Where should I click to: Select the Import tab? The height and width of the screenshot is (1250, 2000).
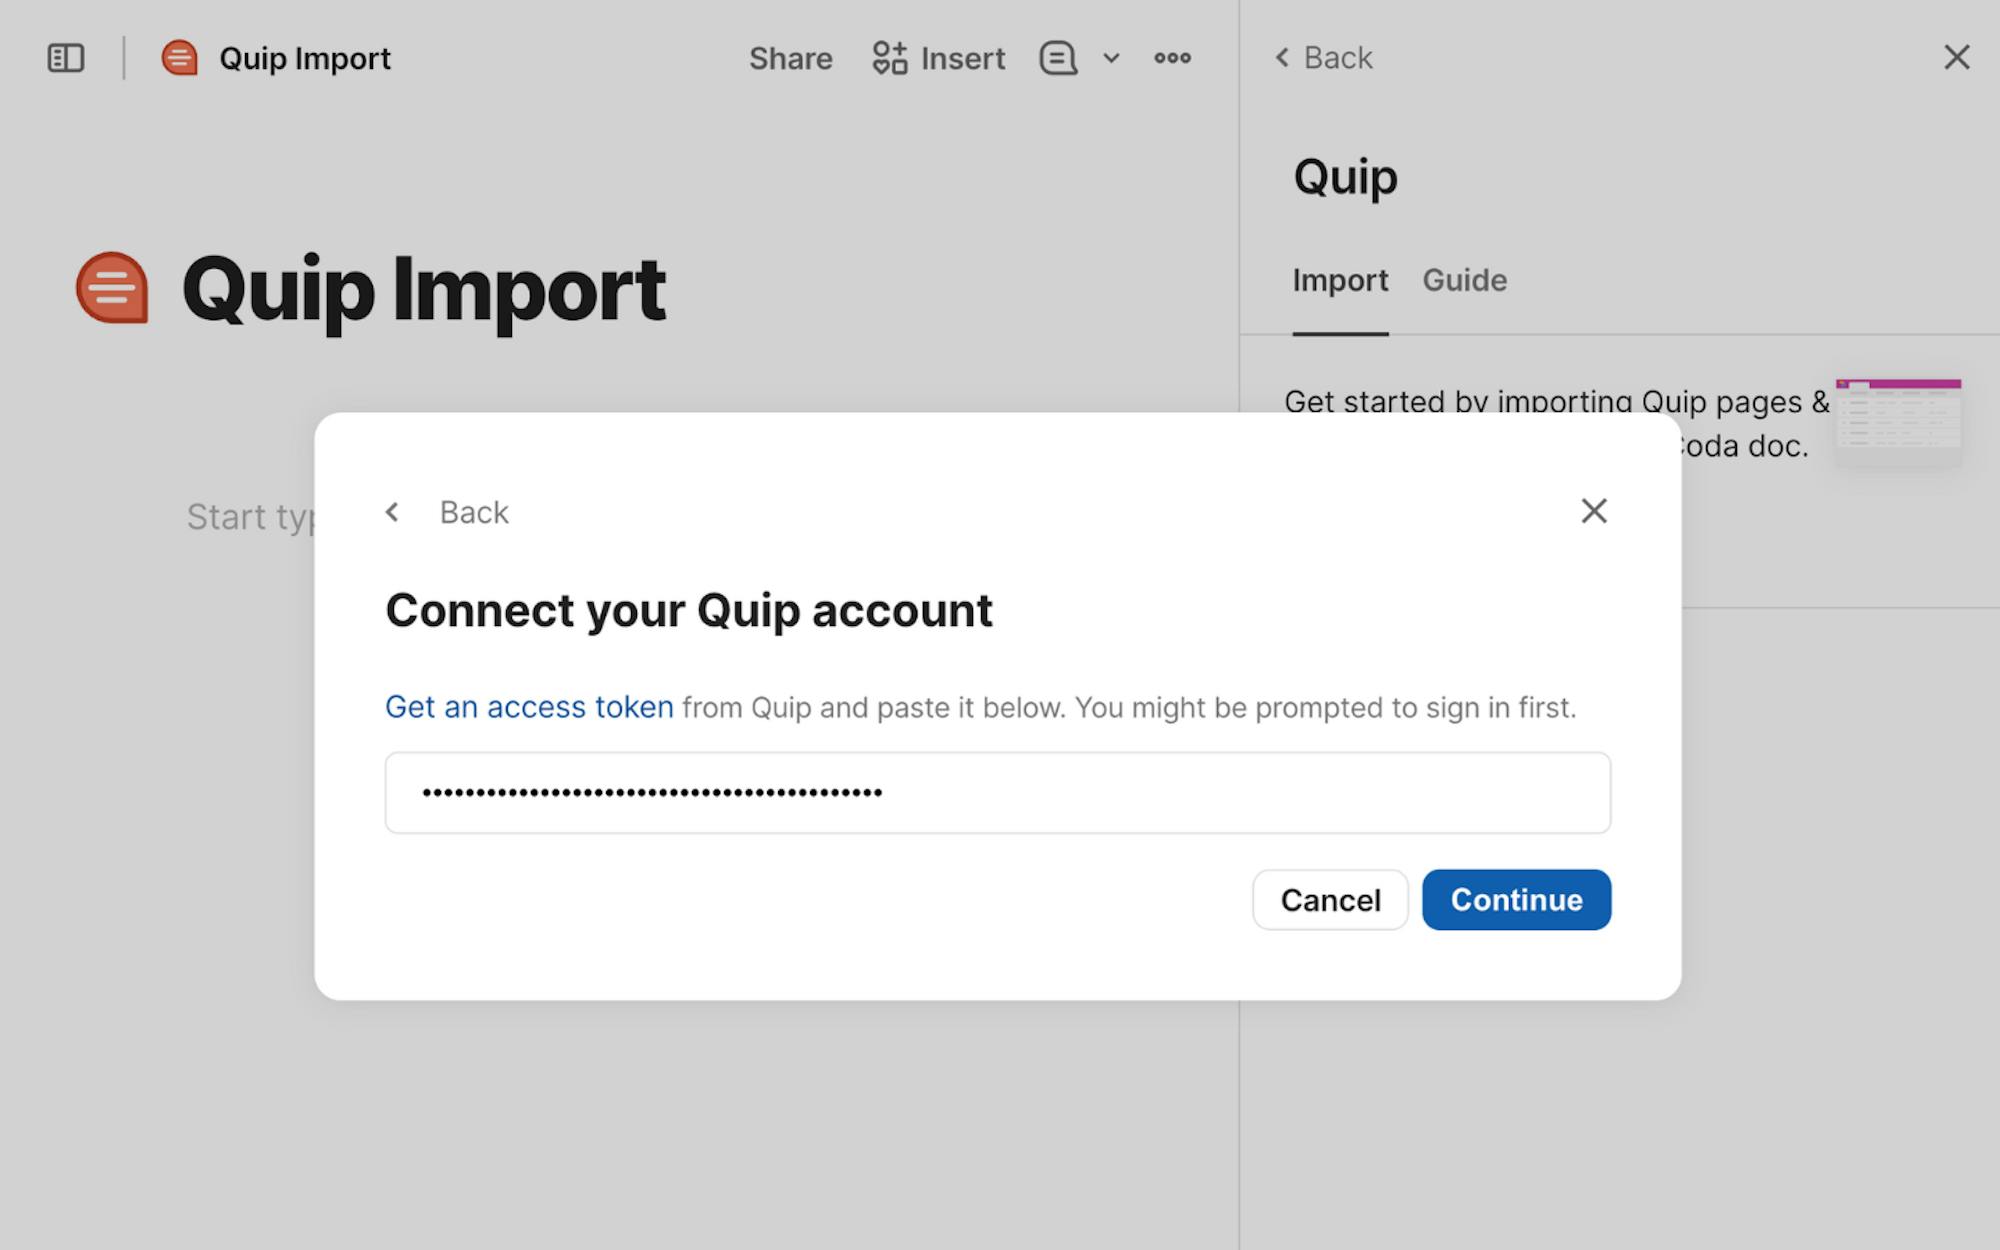(x=1340, y=280)
